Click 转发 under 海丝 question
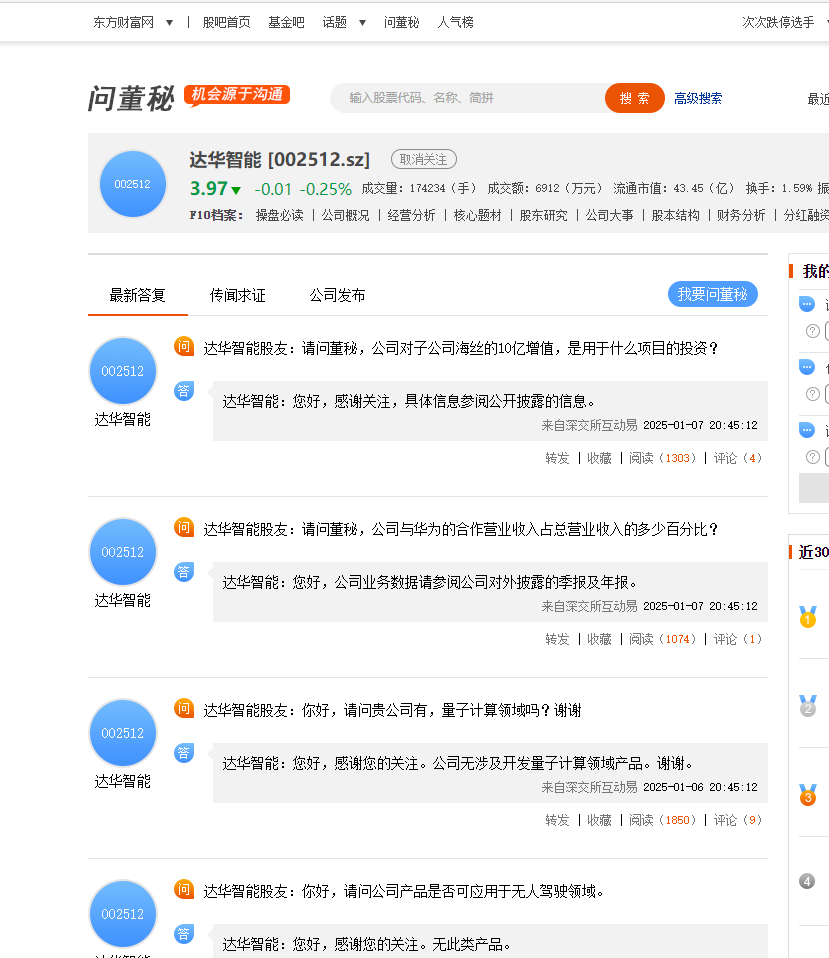829x958 pixels. (x=557, y=458)
